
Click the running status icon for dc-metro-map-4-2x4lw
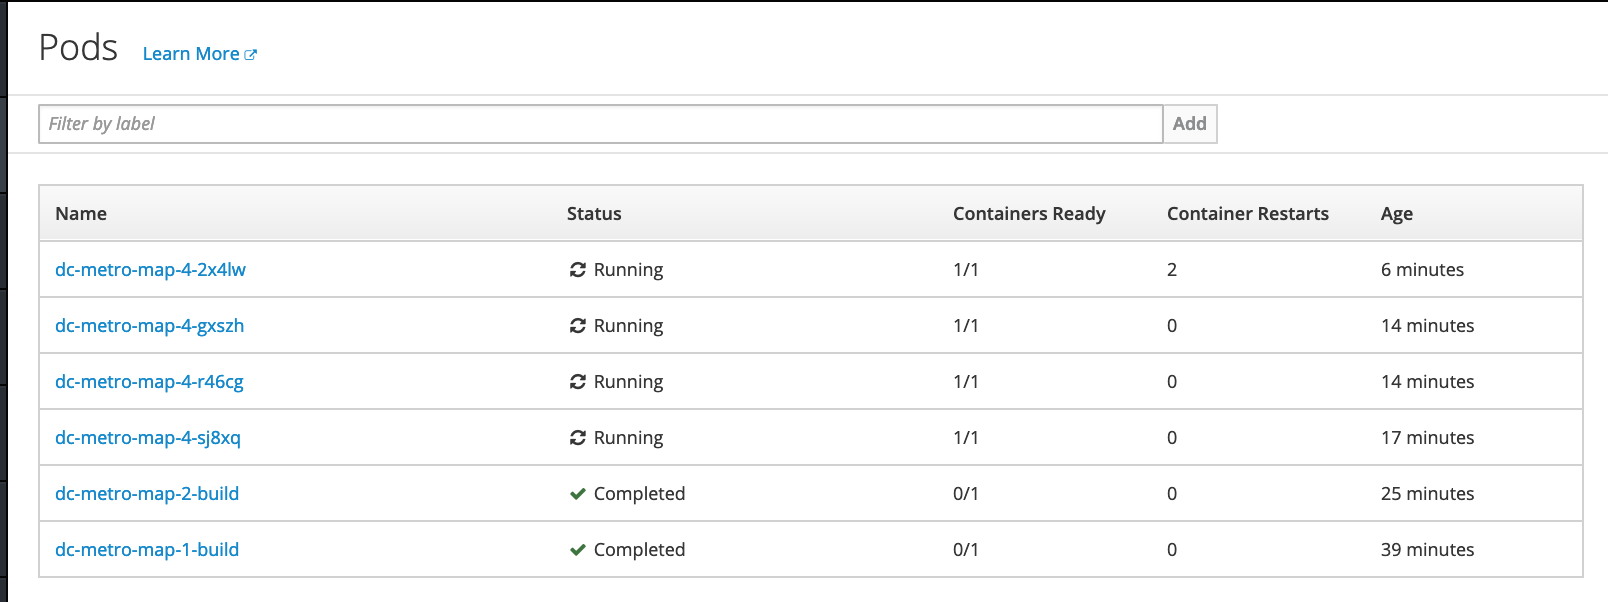pos(577,270)
